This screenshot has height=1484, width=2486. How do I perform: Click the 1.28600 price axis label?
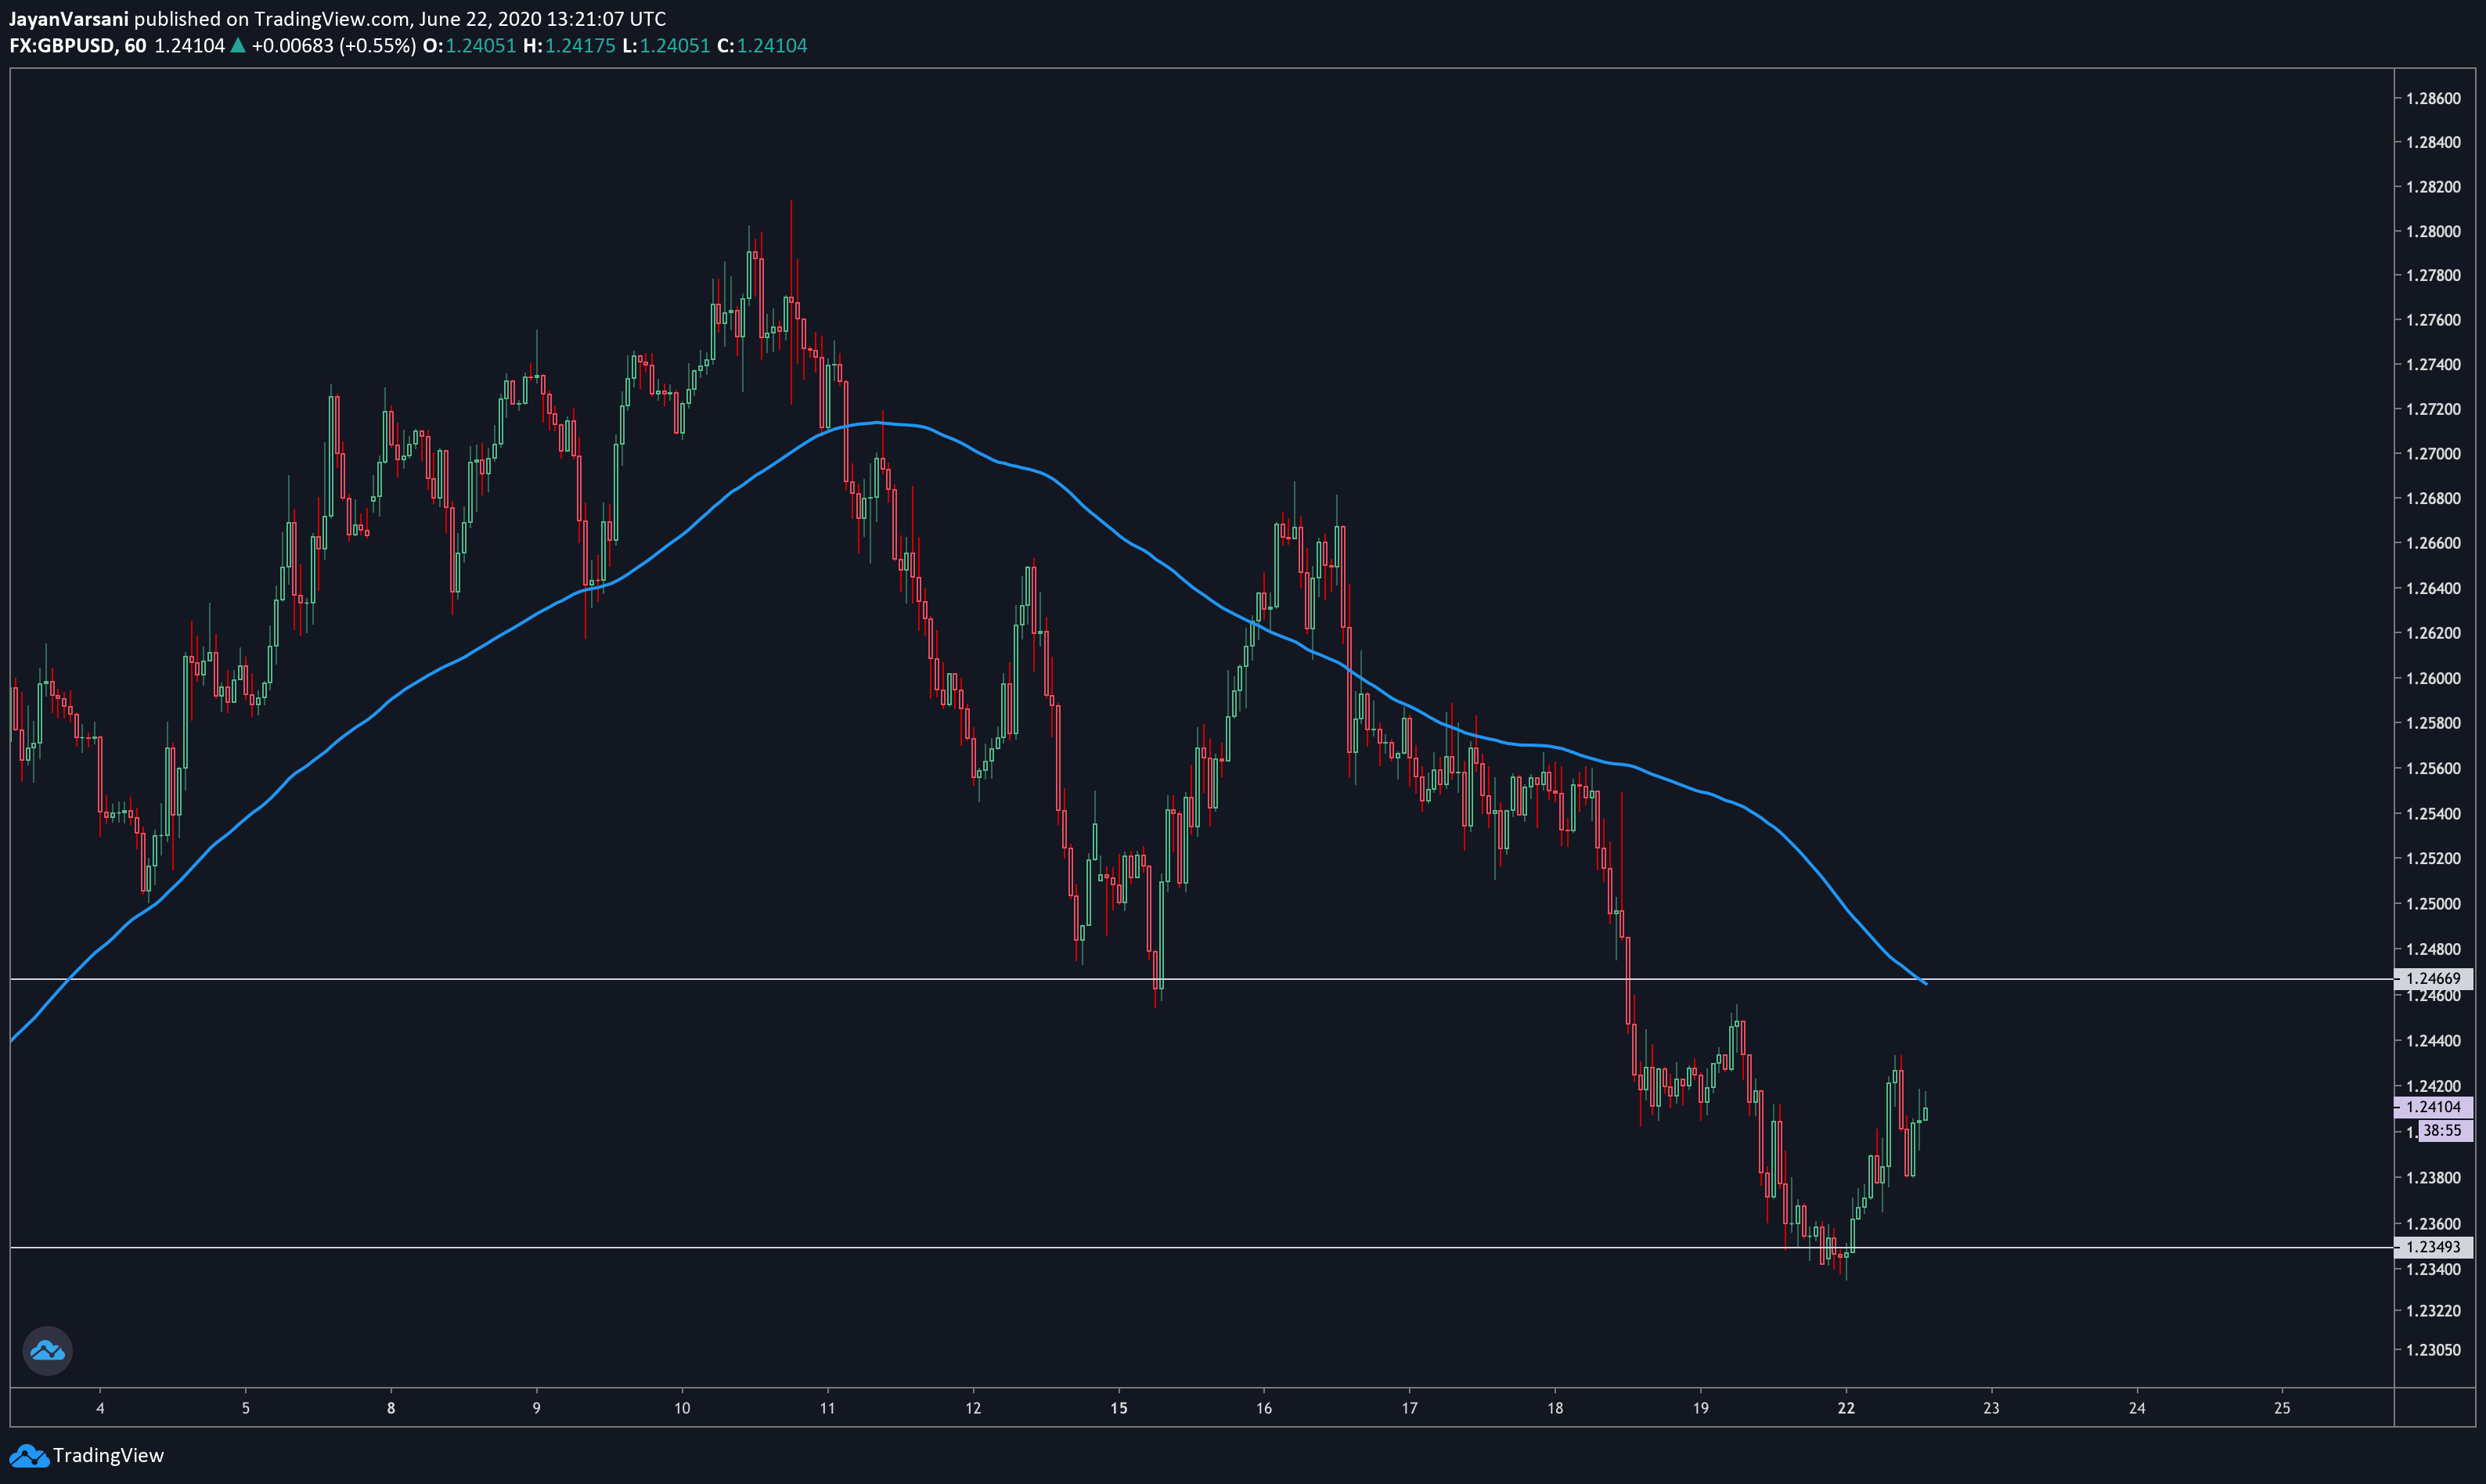(x=2433, y=98)
